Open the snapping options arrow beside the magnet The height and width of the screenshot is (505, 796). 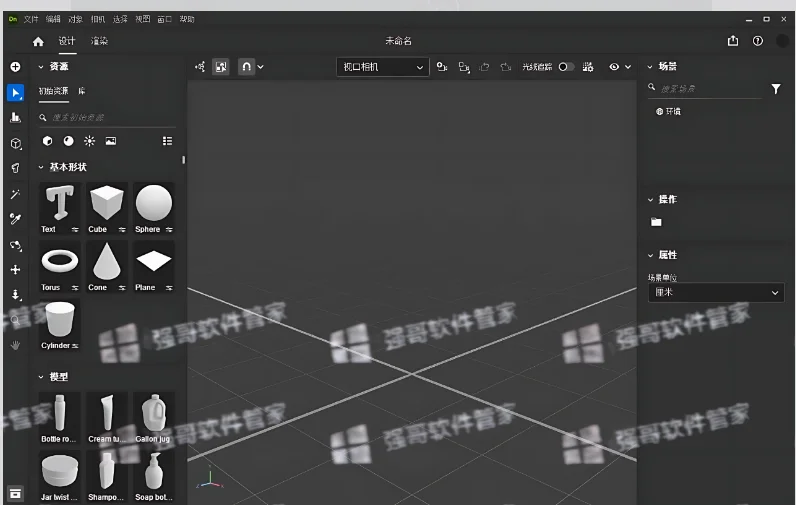click(260, 66)
